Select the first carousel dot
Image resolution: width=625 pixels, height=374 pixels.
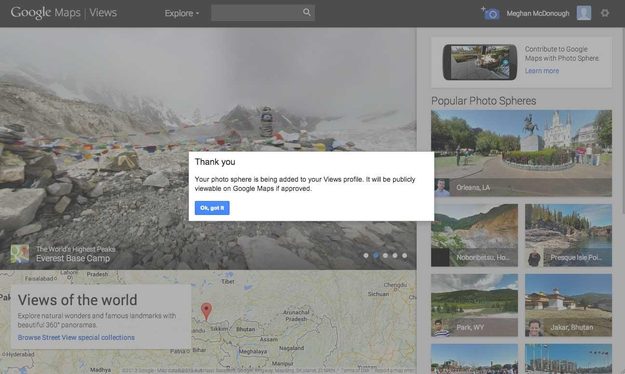pos(366,256)
